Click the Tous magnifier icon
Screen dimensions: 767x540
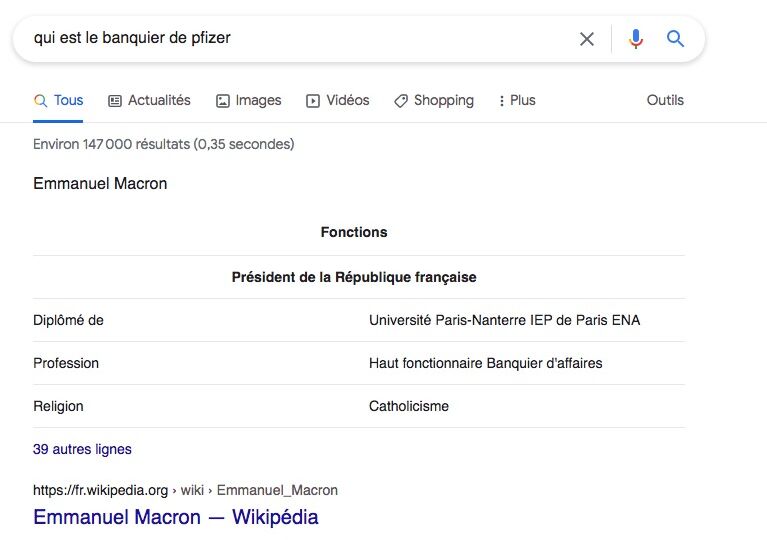(x=40, y=101)
